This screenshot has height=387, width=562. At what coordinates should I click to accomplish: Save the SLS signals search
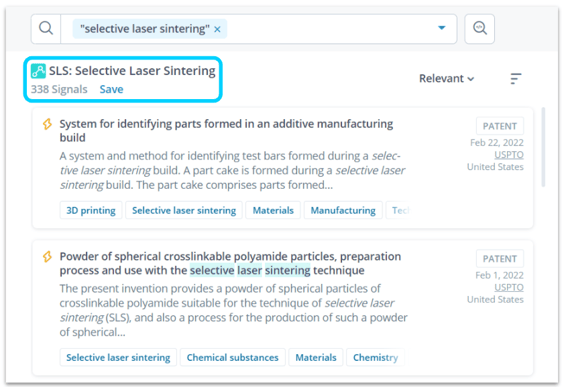111,89
